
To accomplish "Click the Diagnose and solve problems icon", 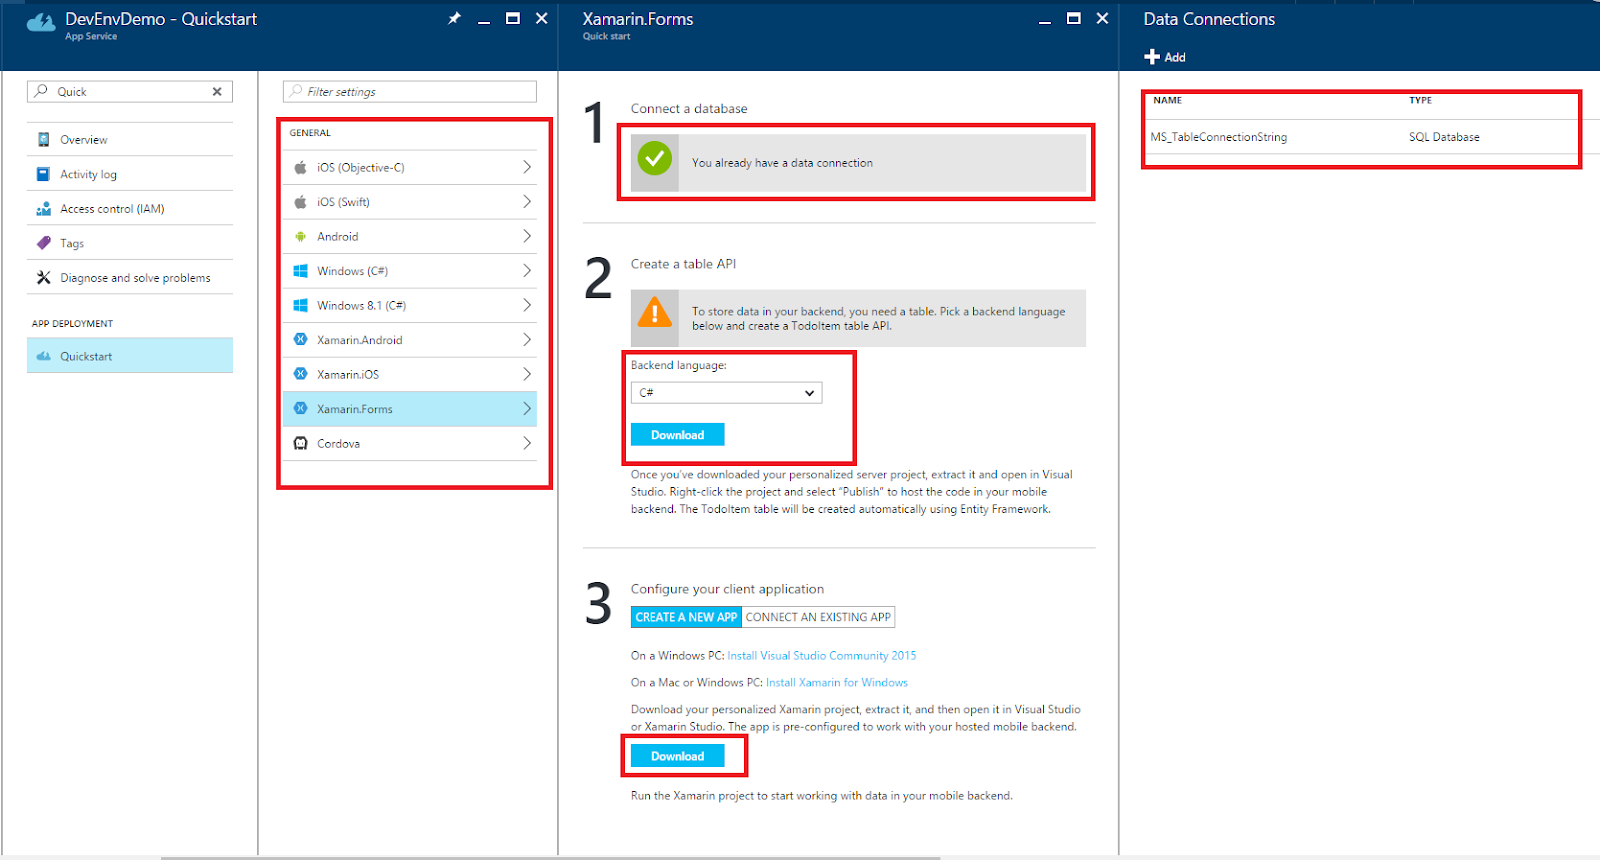I will 44,278.
